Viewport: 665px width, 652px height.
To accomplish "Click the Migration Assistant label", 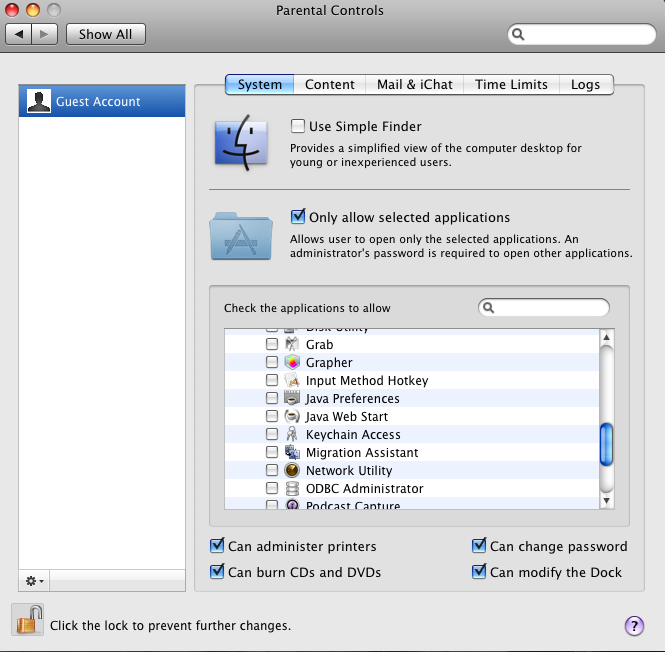I will pos(362,453).
